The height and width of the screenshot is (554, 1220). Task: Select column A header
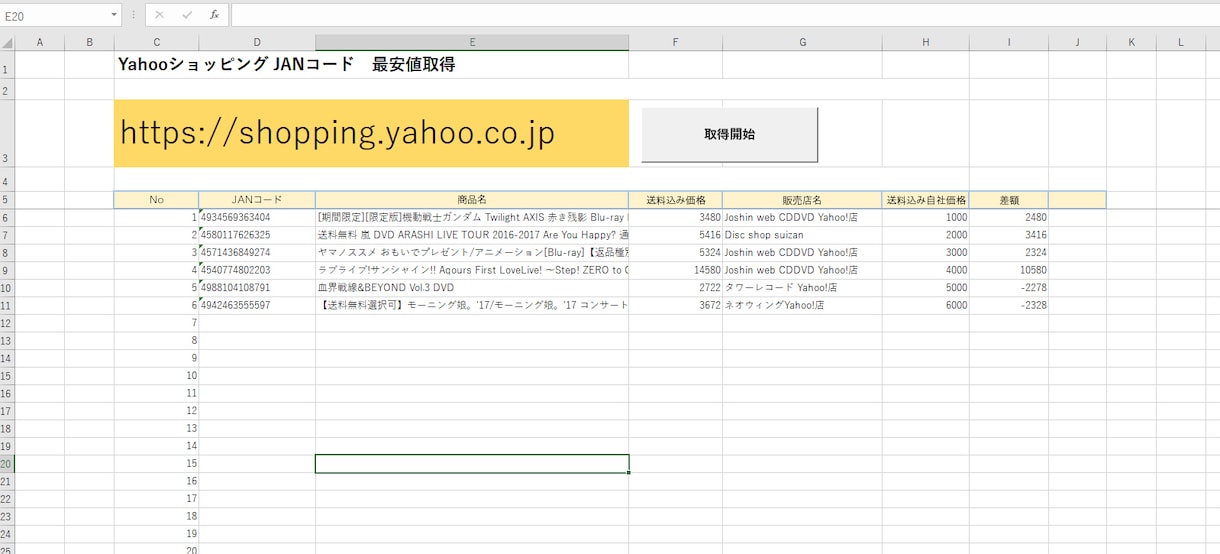[x=39, y=42]
